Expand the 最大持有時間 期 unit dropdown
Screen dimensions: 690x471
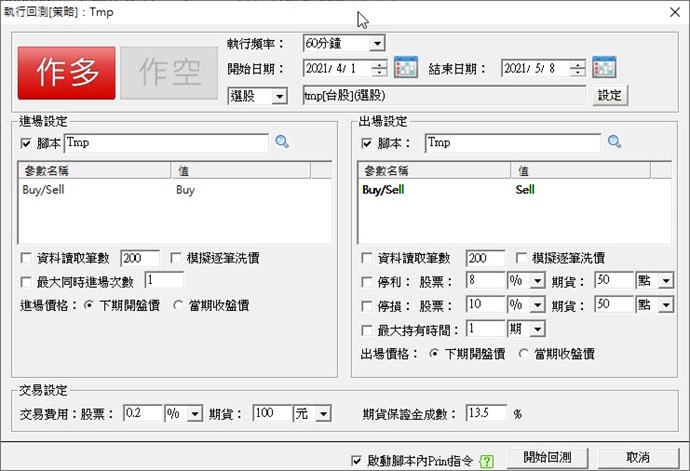pyautogui.click(x=537, y=329)
